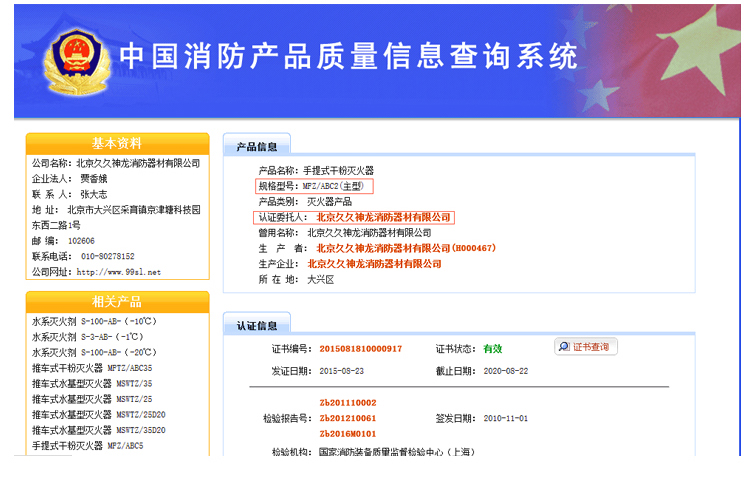The width and height of the screenshot is (750, 496).
Task: Click the 联系人 张大志 row
Action: pos(69,194)
